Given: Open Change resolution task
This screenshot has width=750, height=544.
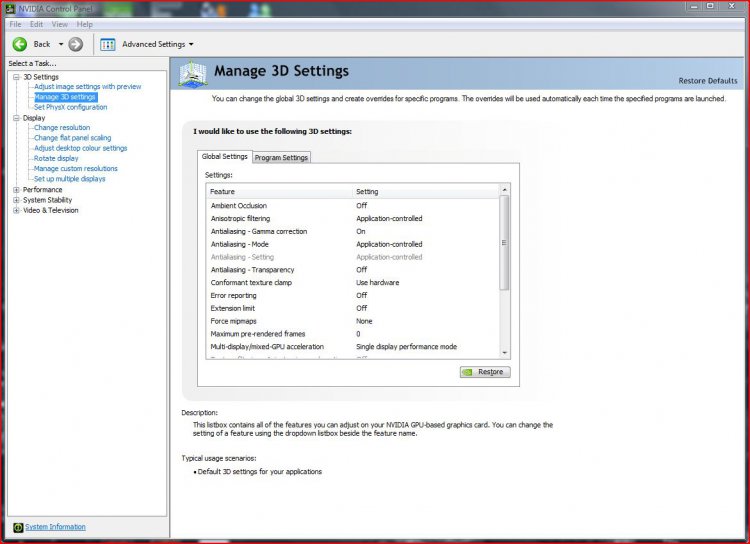Looking at the screenshot, I should pyautogui.click(x=62, y=128).
